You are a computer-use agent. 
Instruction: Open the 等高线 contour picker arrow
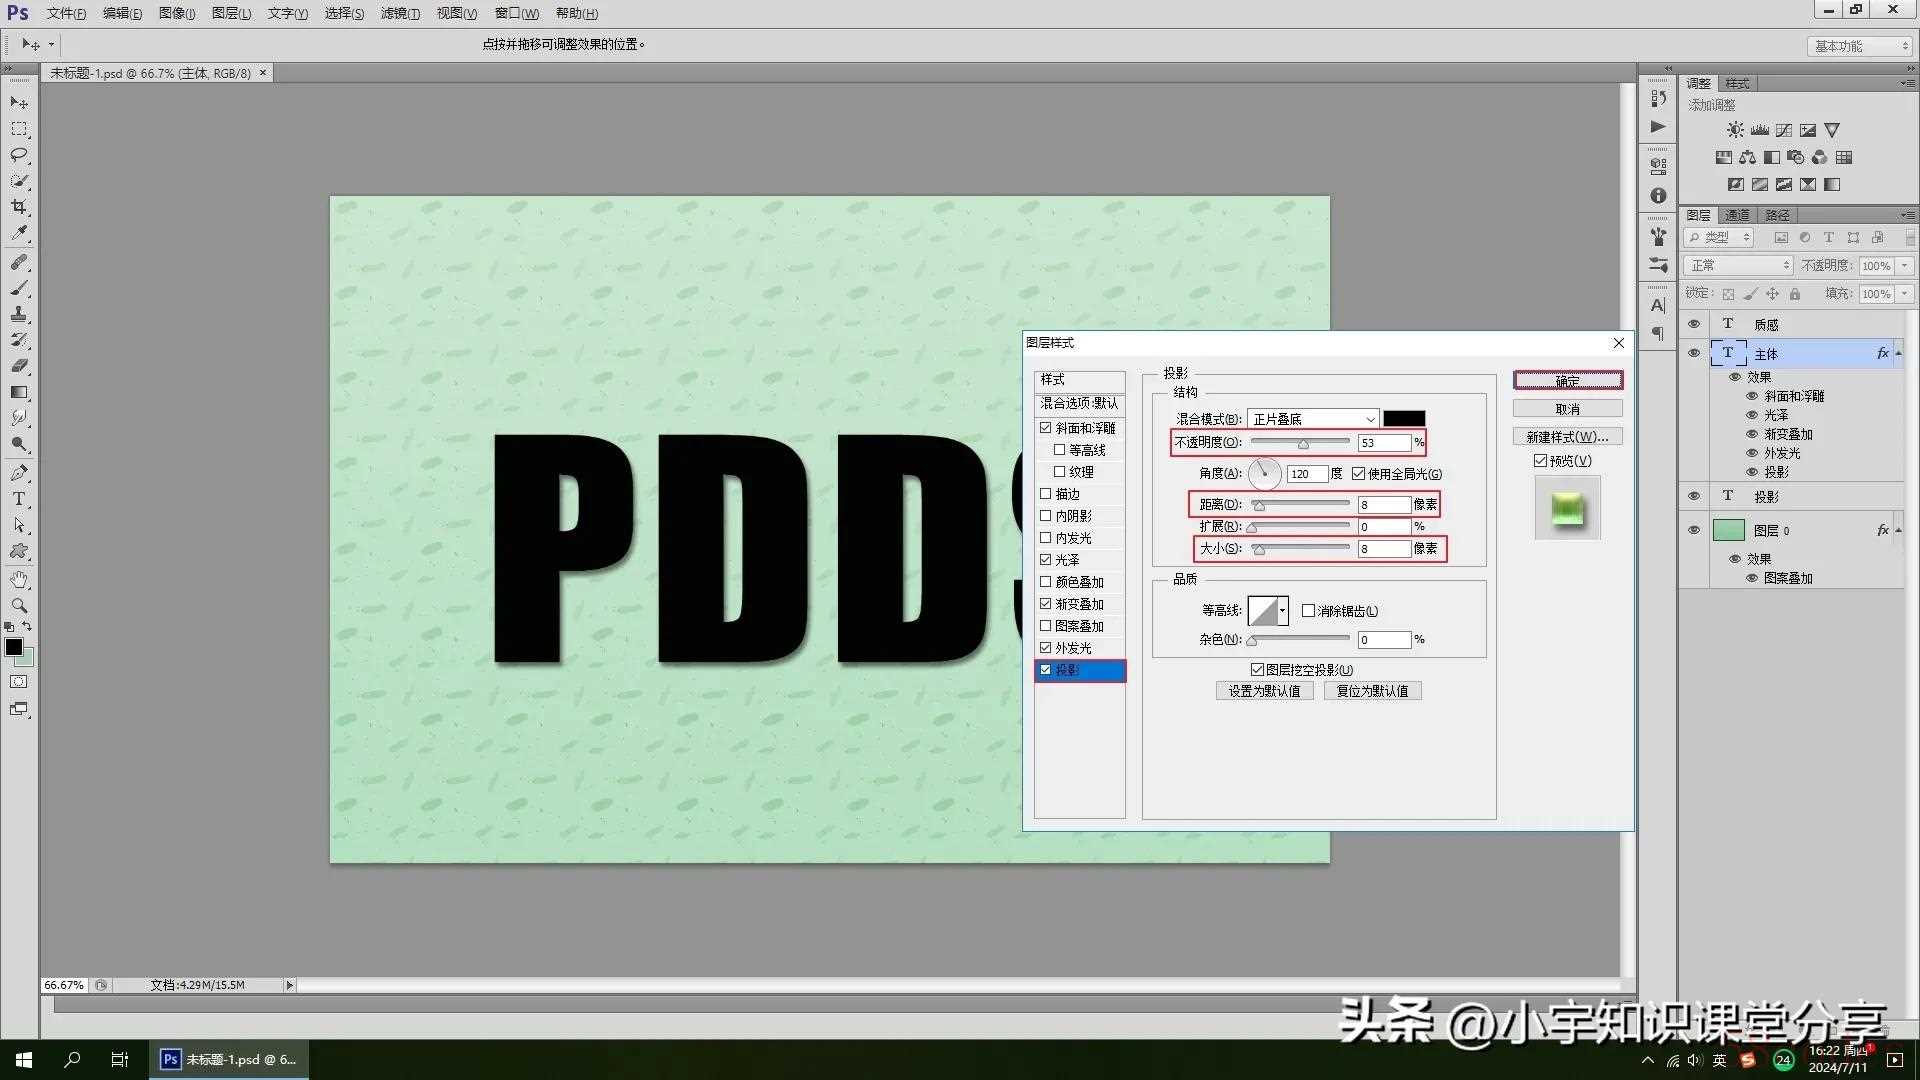click(x=1282, y=611)
